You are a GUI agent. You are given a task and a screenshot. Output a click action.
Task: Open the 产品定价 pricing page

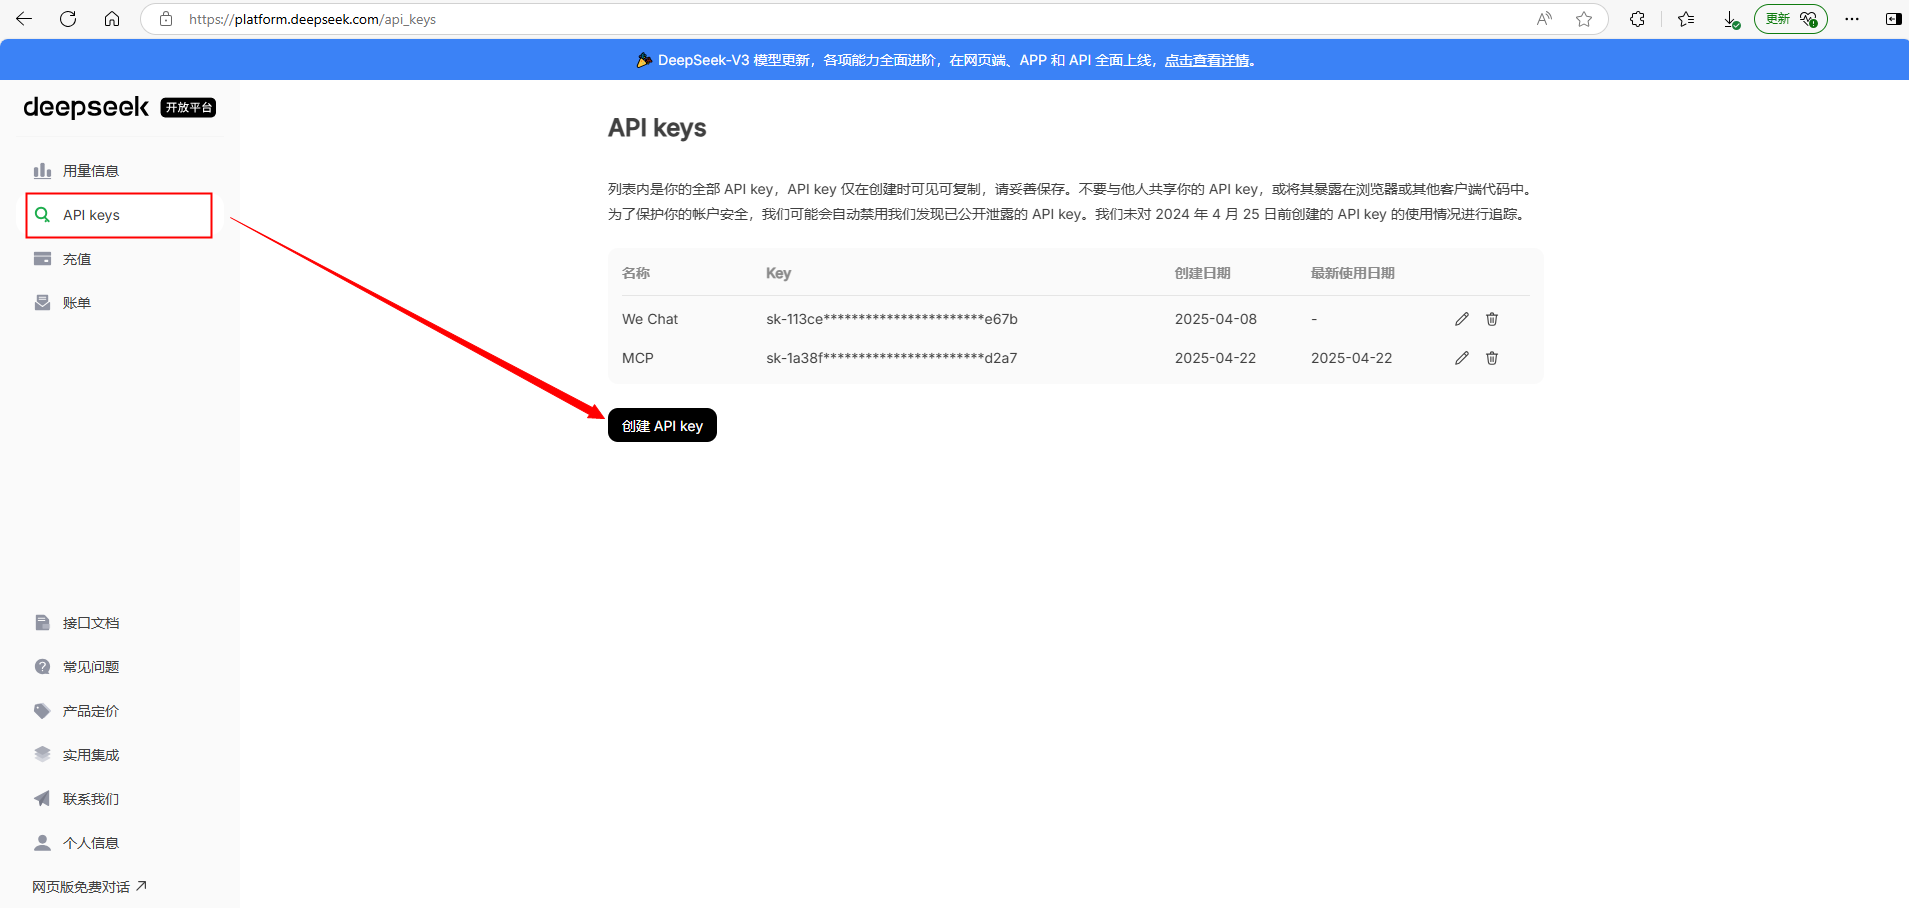coord(91,710)
